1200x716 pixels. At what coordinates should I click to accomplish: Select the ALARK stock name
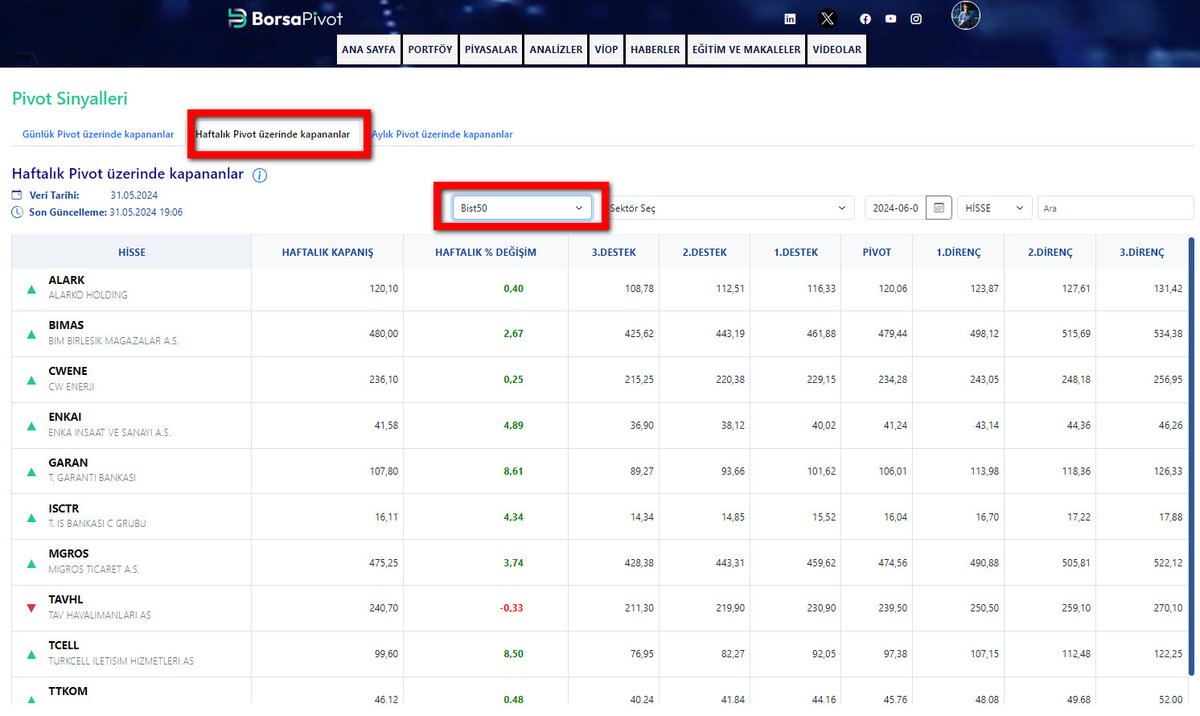click(x=67, y=281)
